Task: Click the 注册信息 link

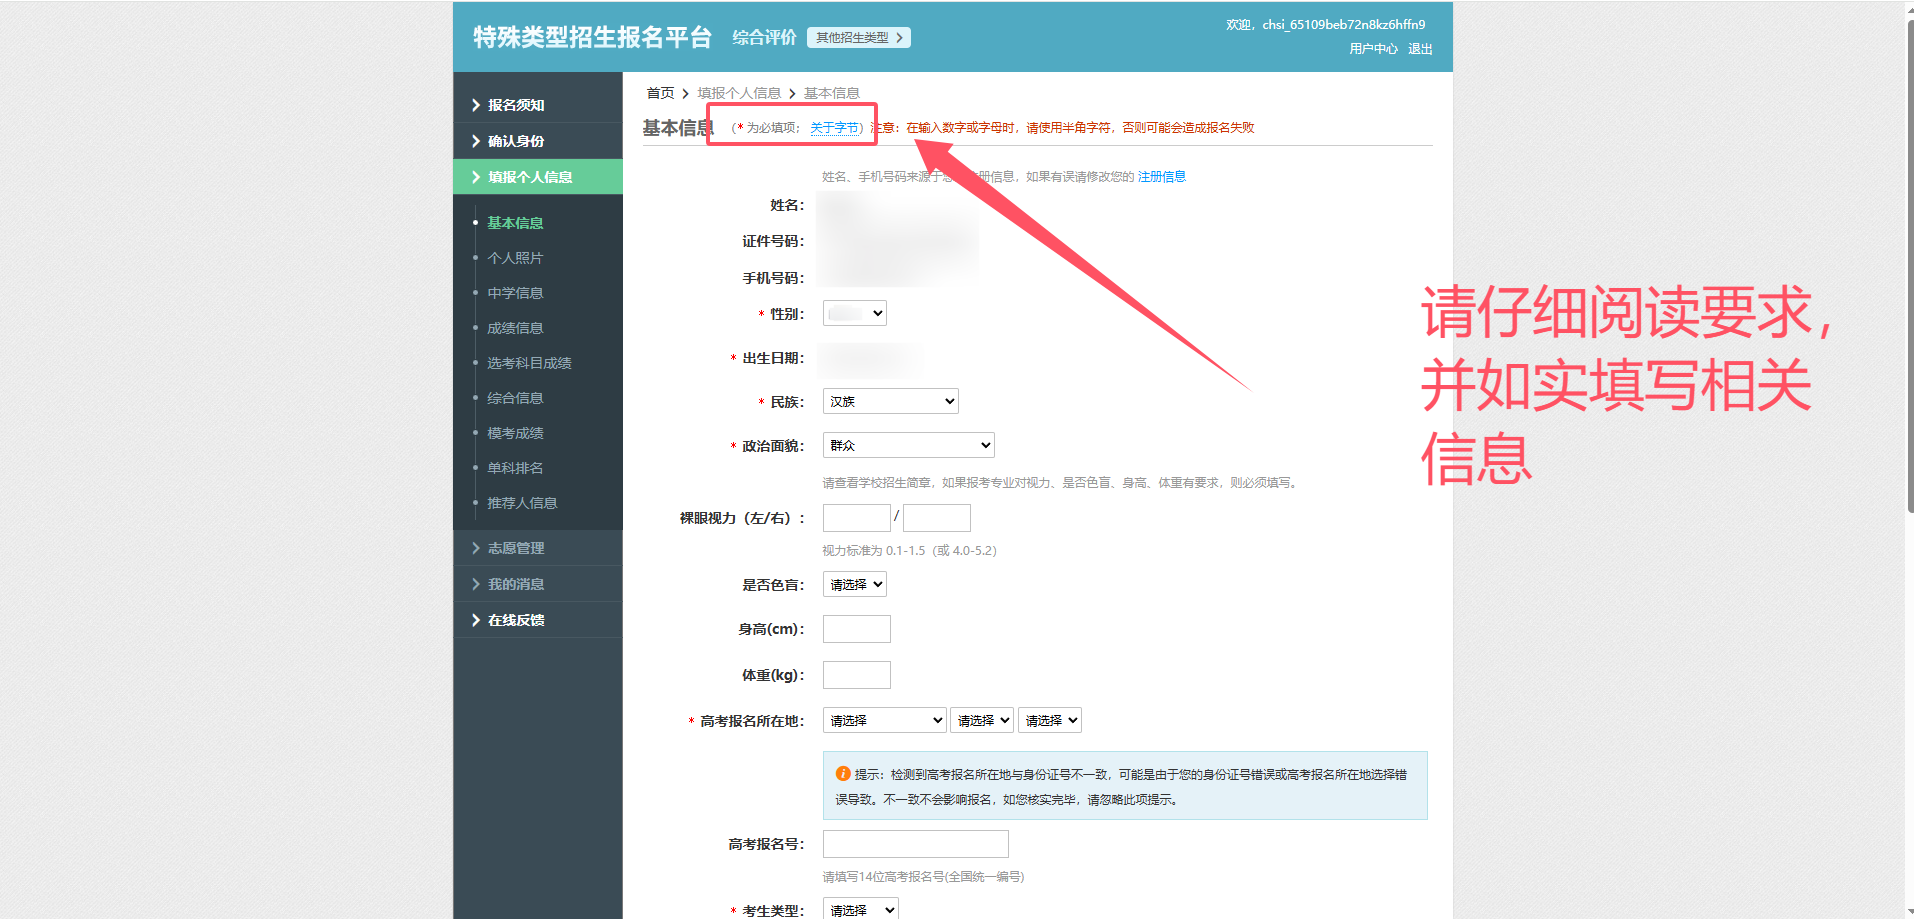Action: 1161,177
